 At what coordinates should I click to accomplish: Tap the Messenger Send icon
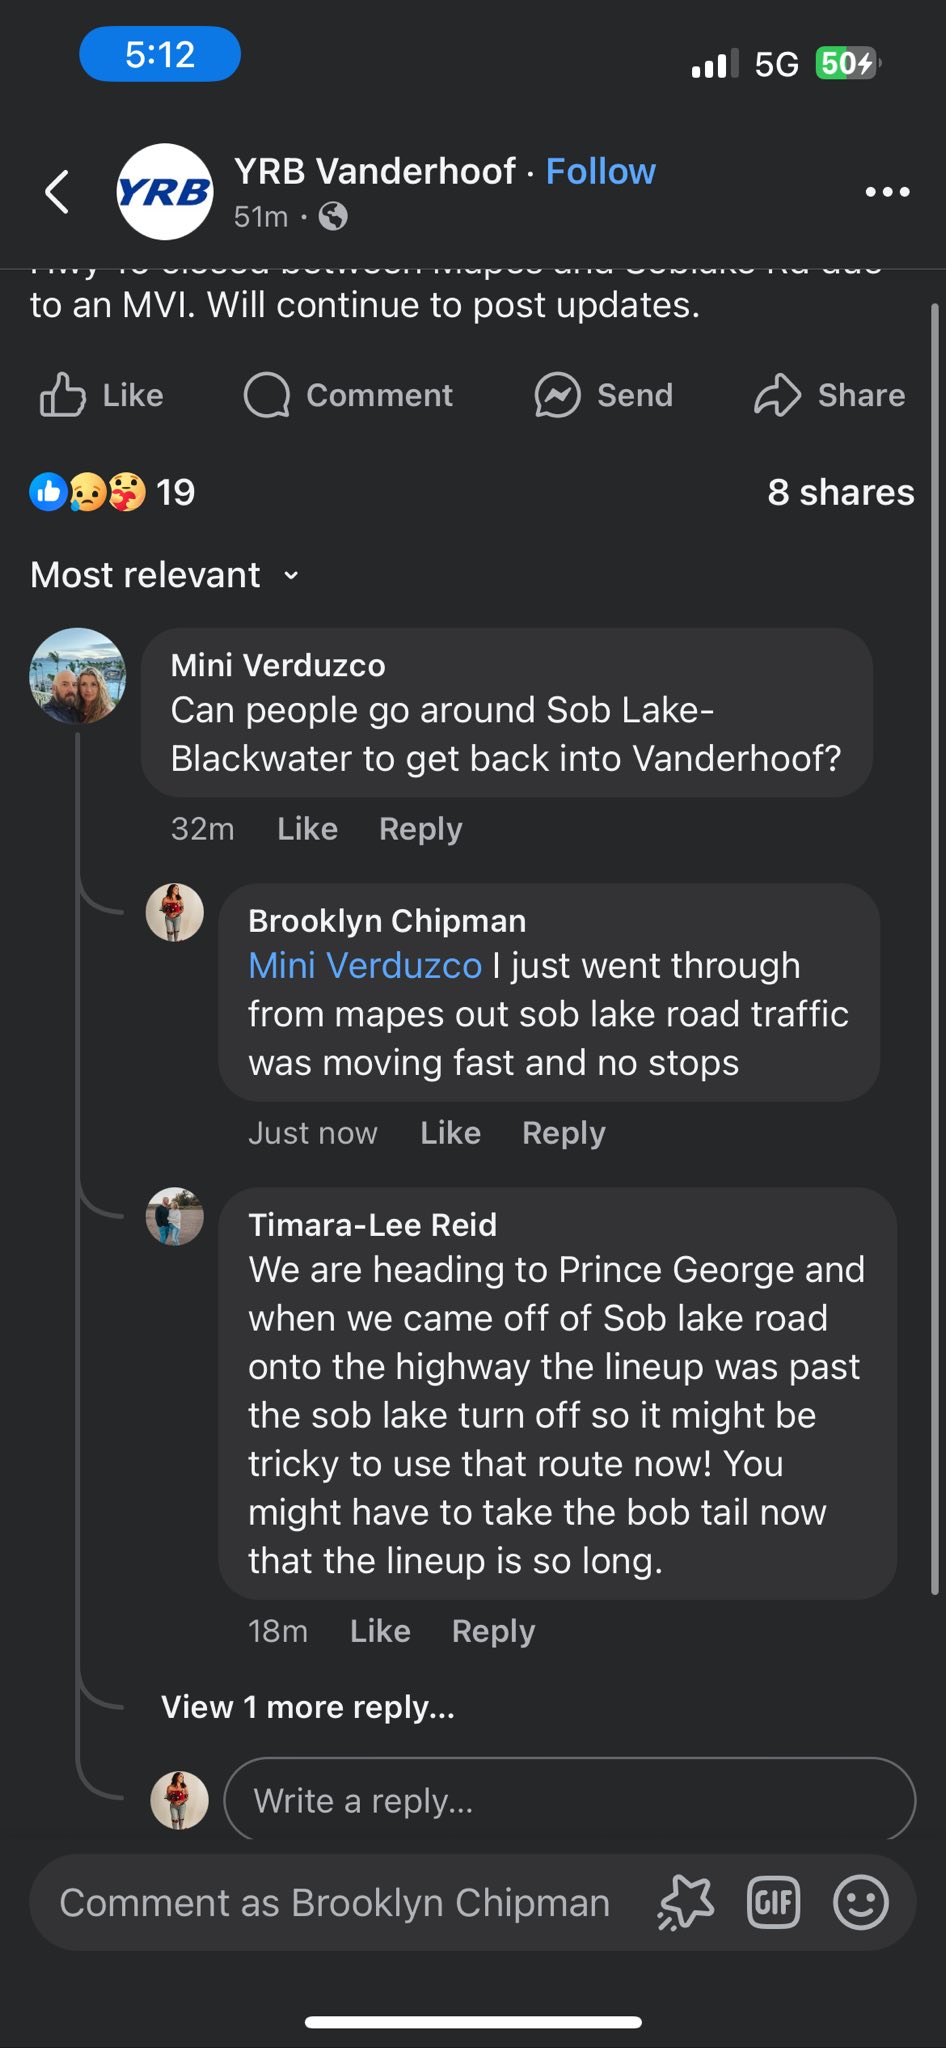click(557, 395)
